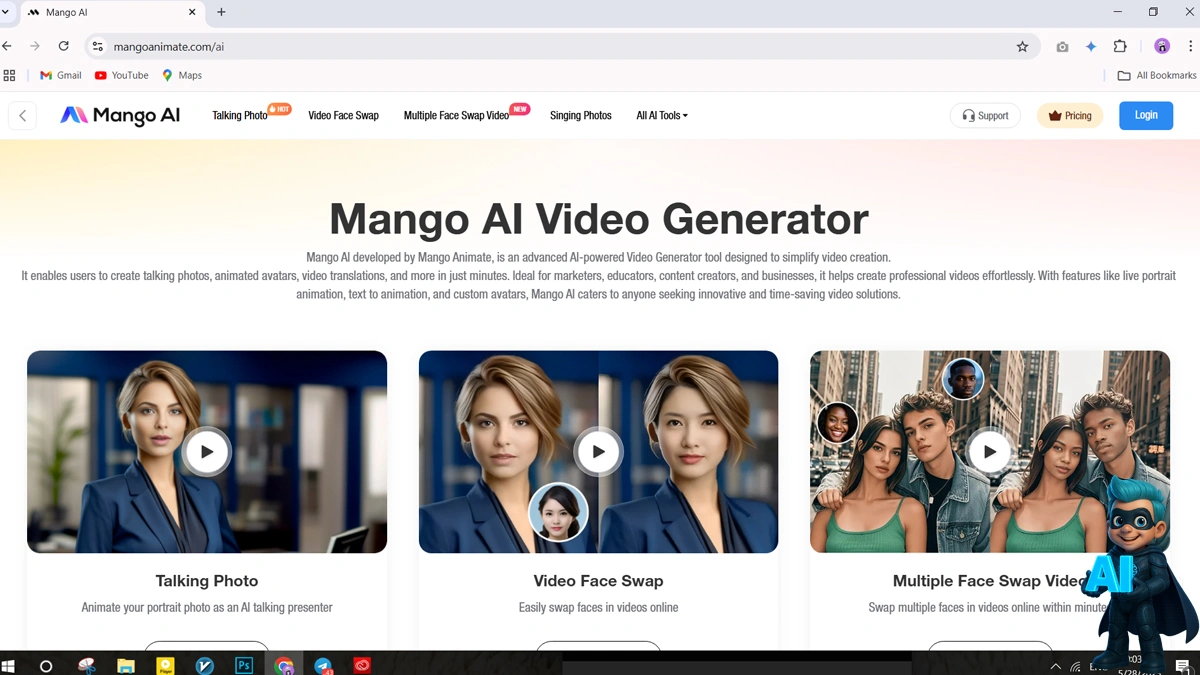This screenshot has height=675, width=1200.
Task: Expand the All AI Tools dropdown
Action: (x=662, y=115)
